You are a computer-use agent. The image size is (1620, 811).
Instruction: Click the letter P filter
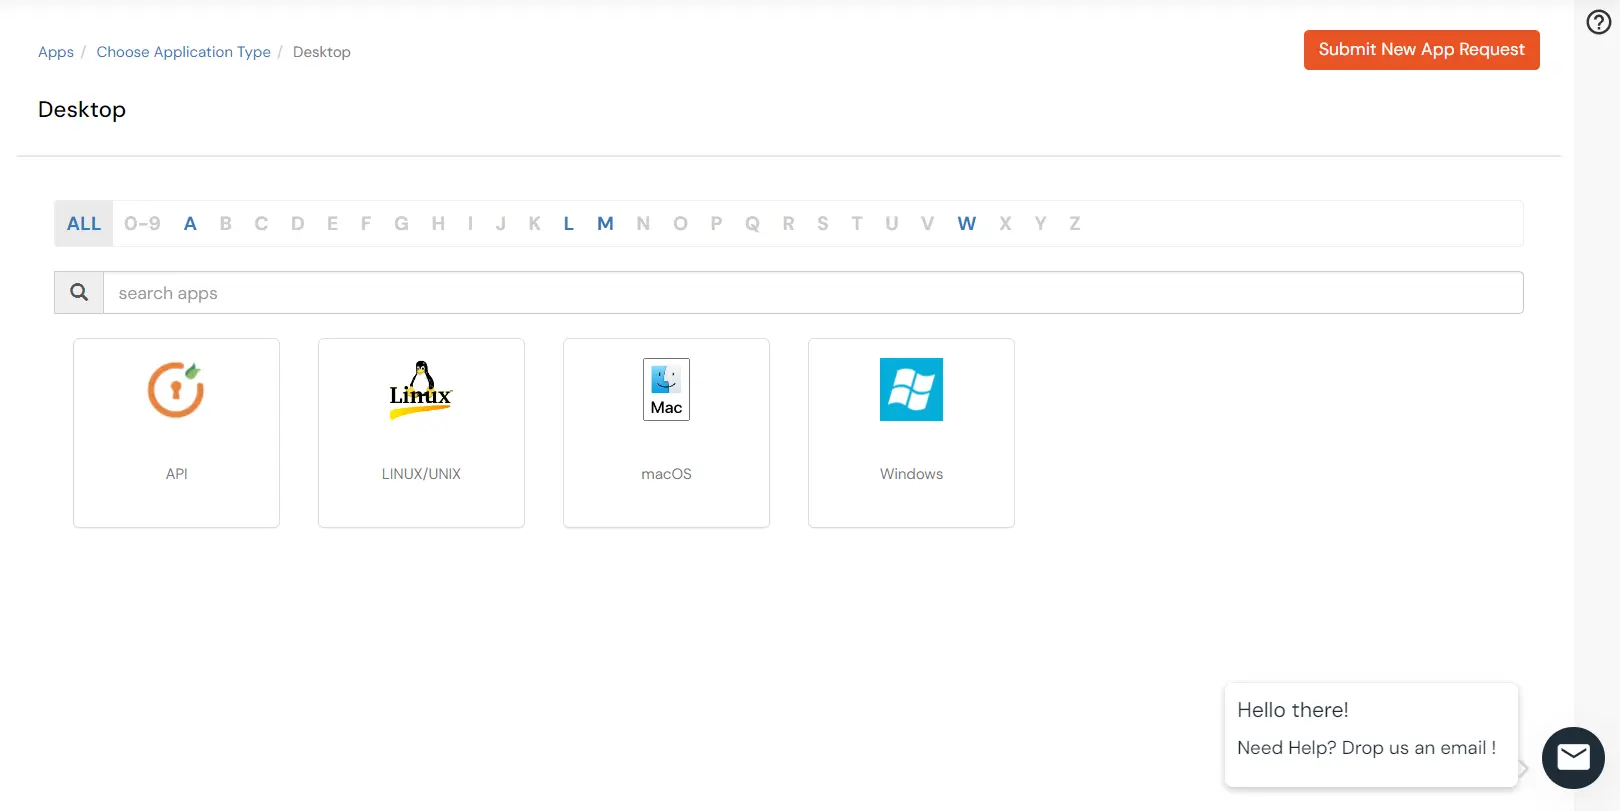pyautogui.click(x=716, y=224)
